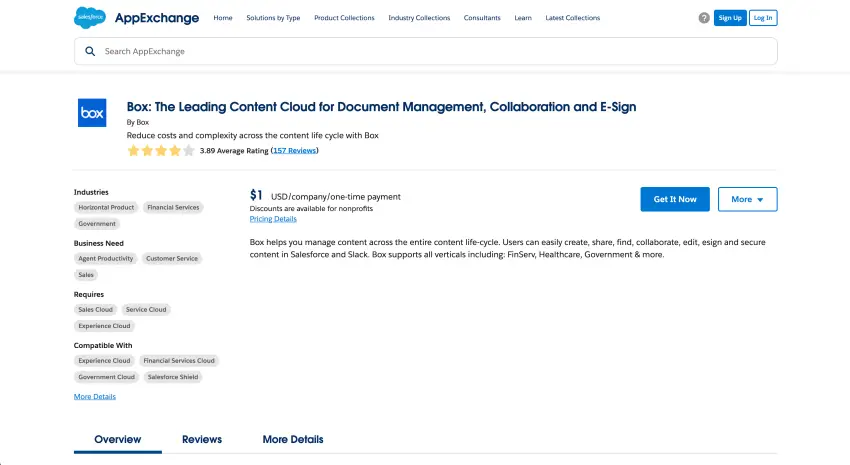Click the Sign Up button
850x465 pixels.
pos(730,18)
